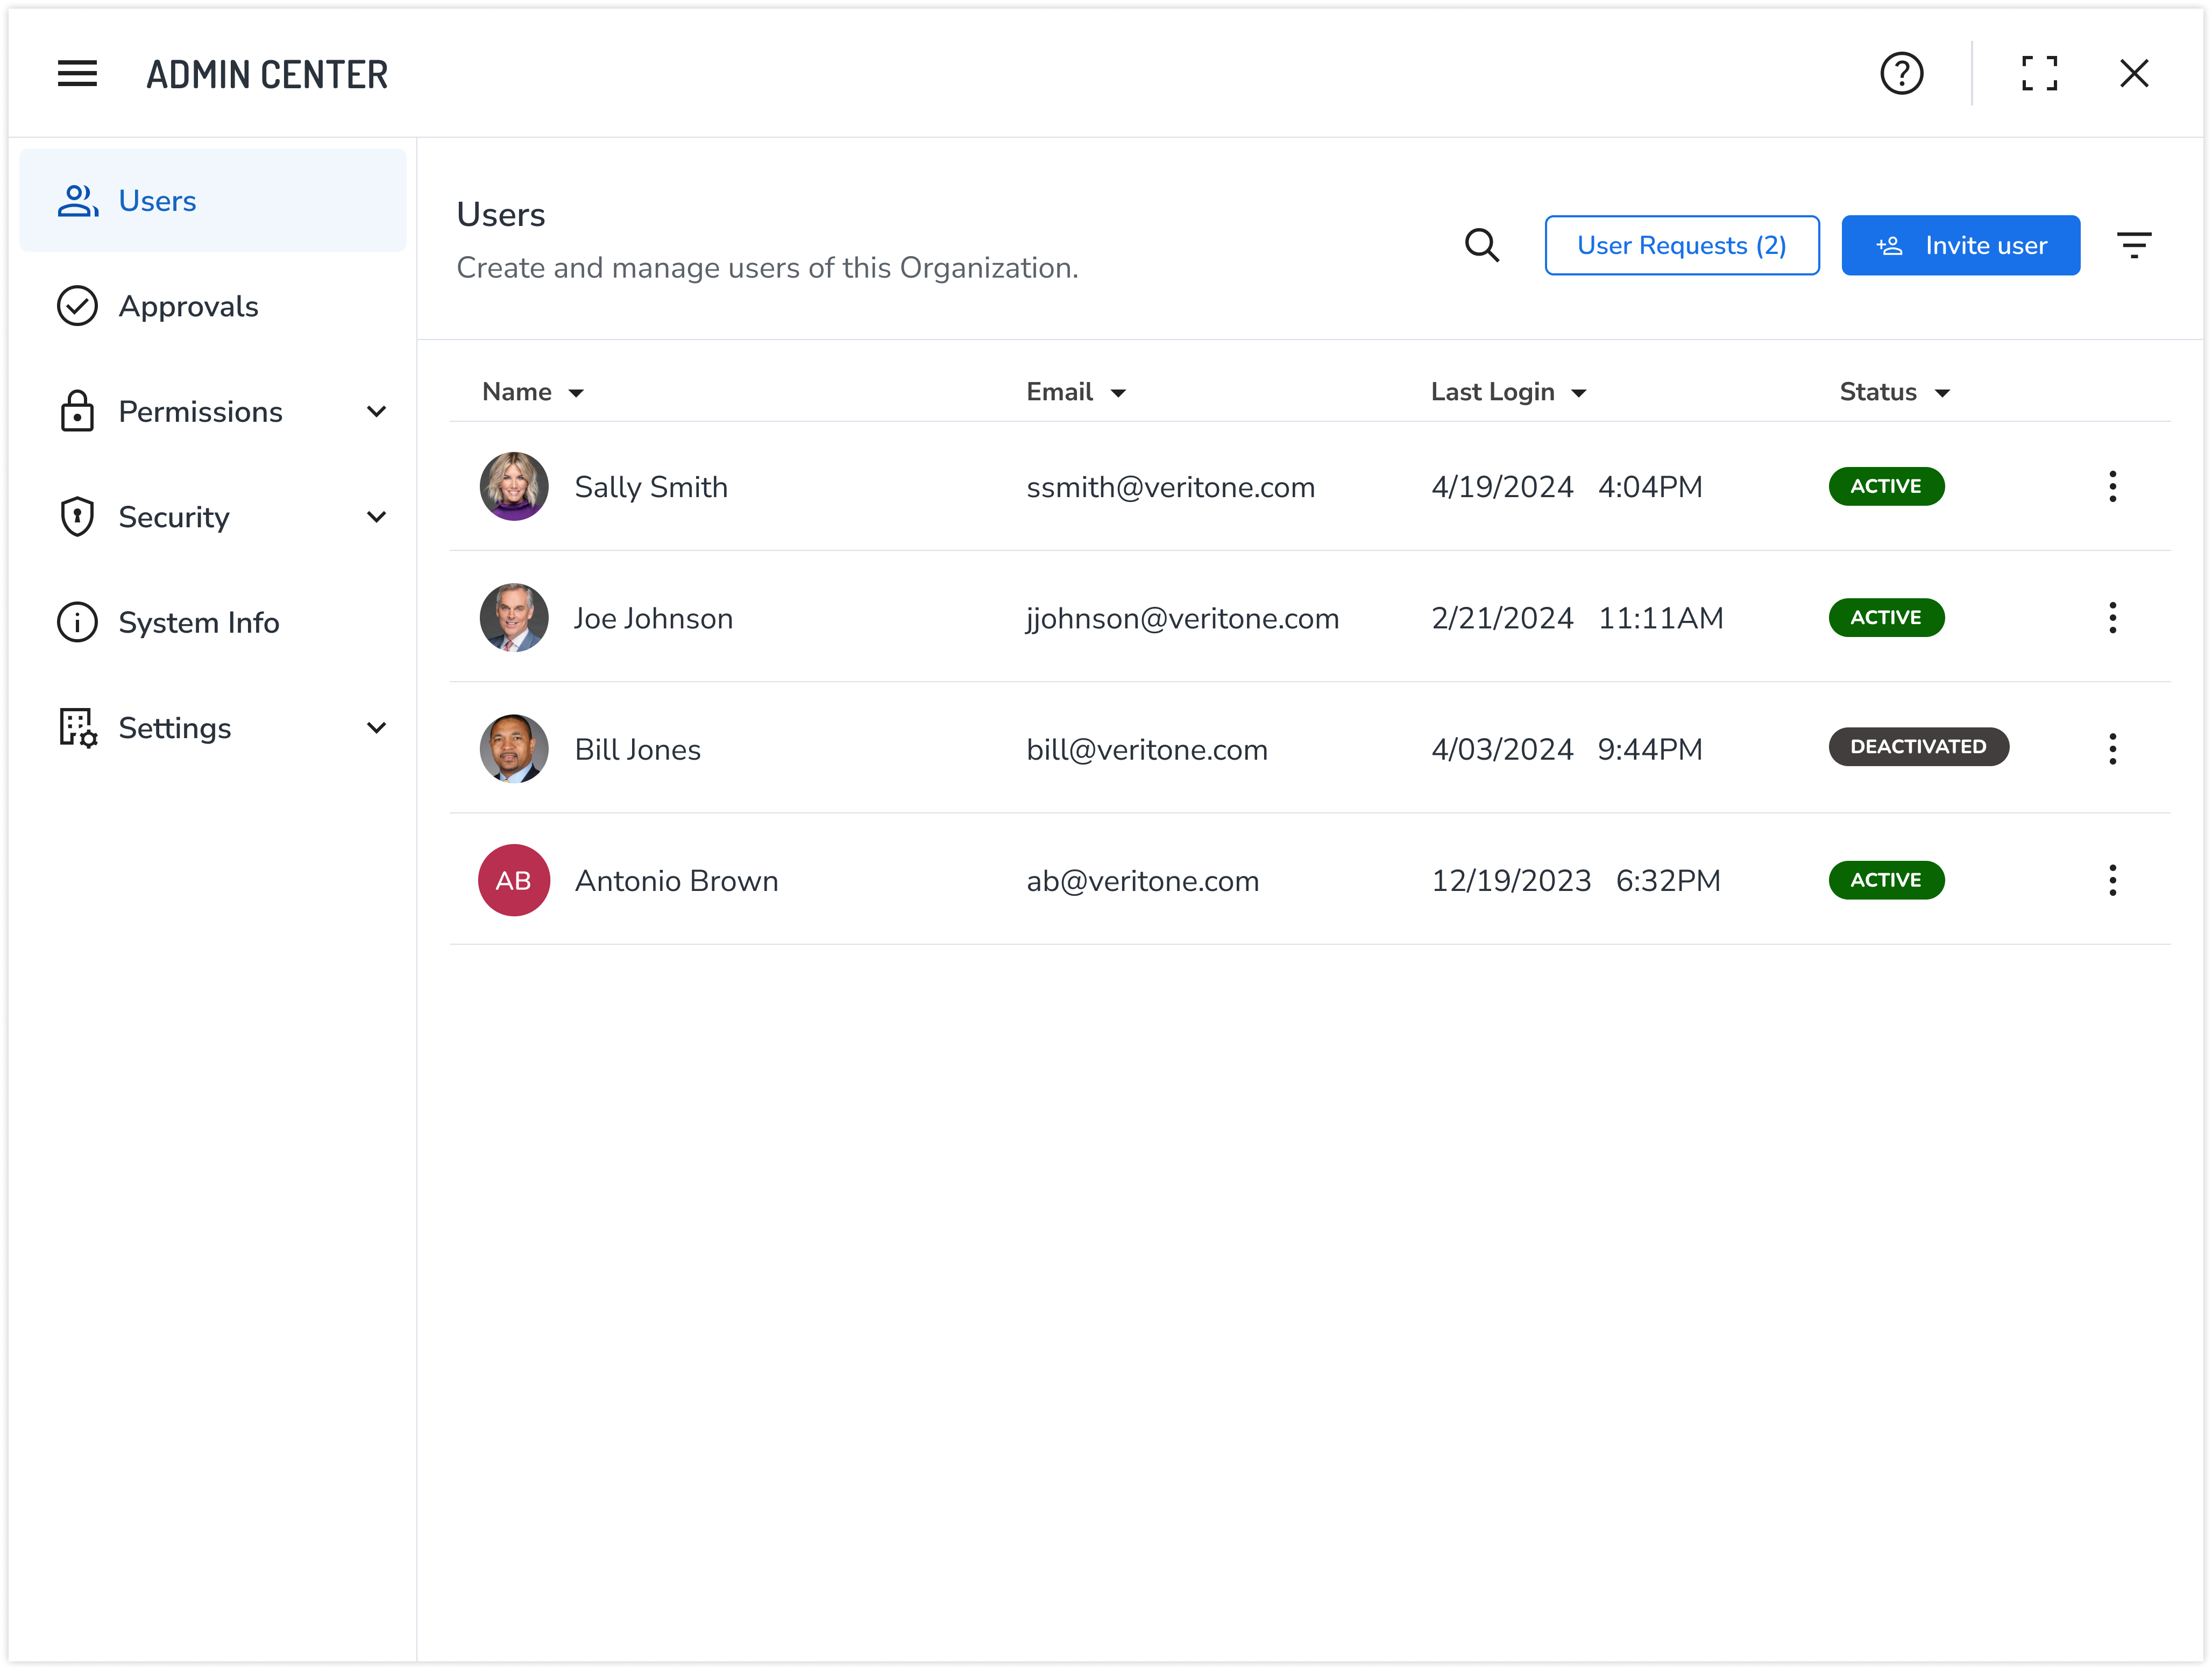
Task: Go to the Approvals section
Action: 188,306
